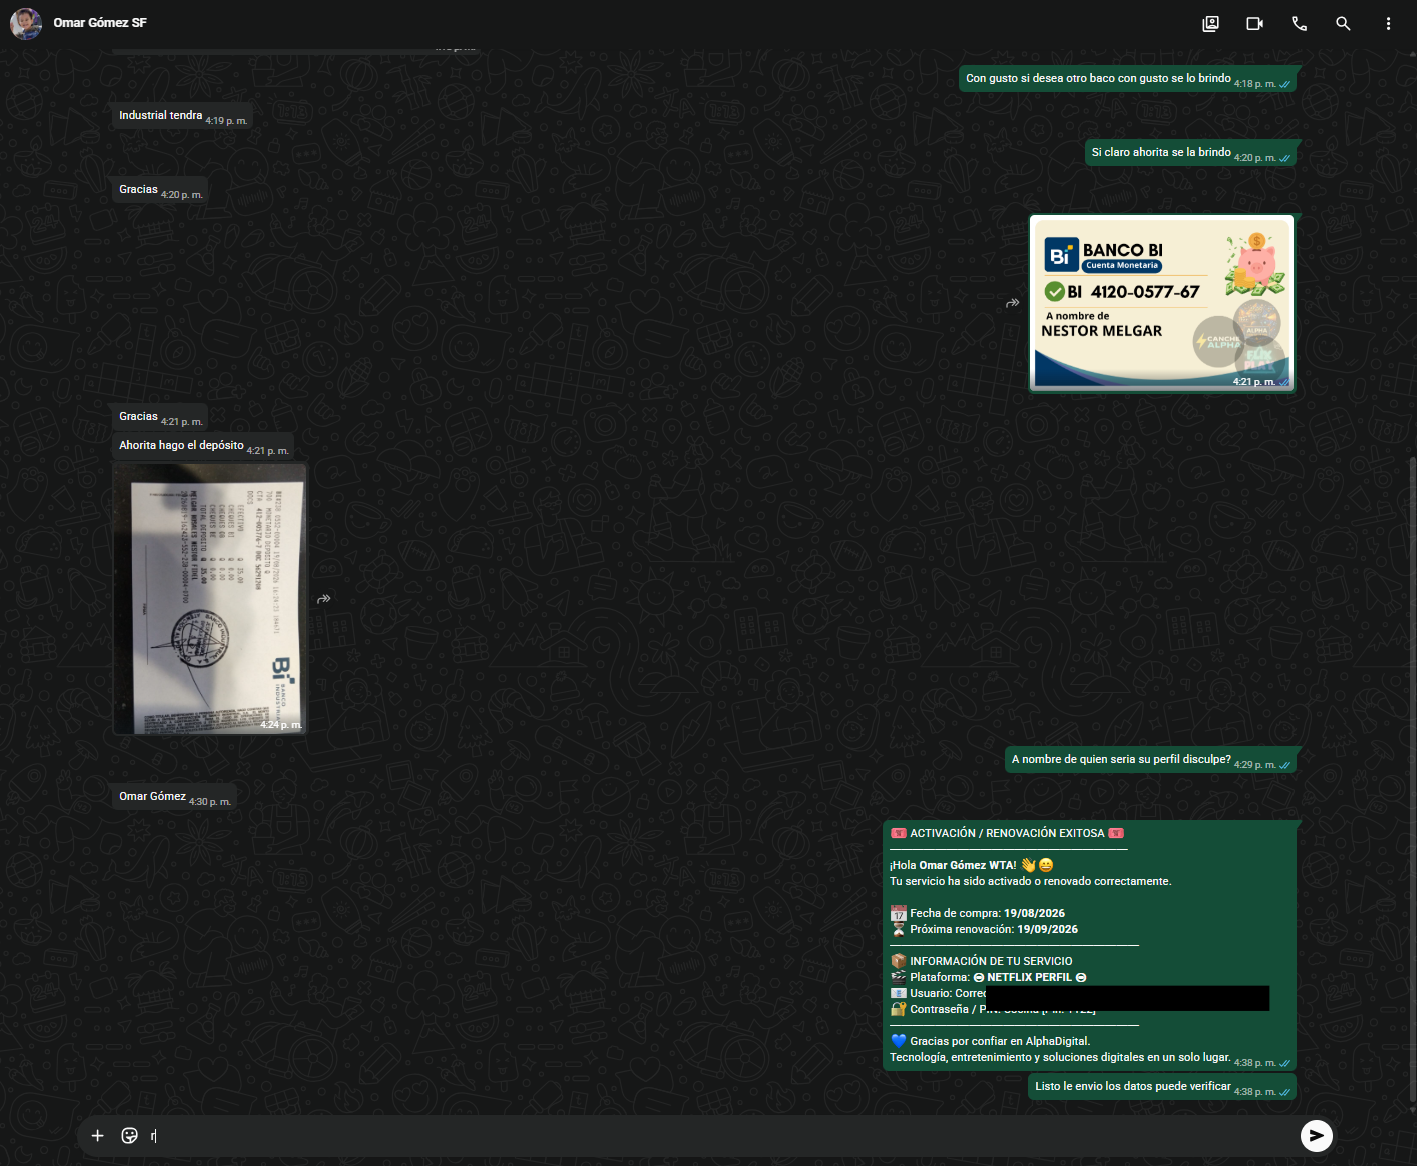Select the 'ACTIVACIÓN / RENOVACIÓN EXITOSA' message heading
Screen dimensions: 1417x1166
1007,833
